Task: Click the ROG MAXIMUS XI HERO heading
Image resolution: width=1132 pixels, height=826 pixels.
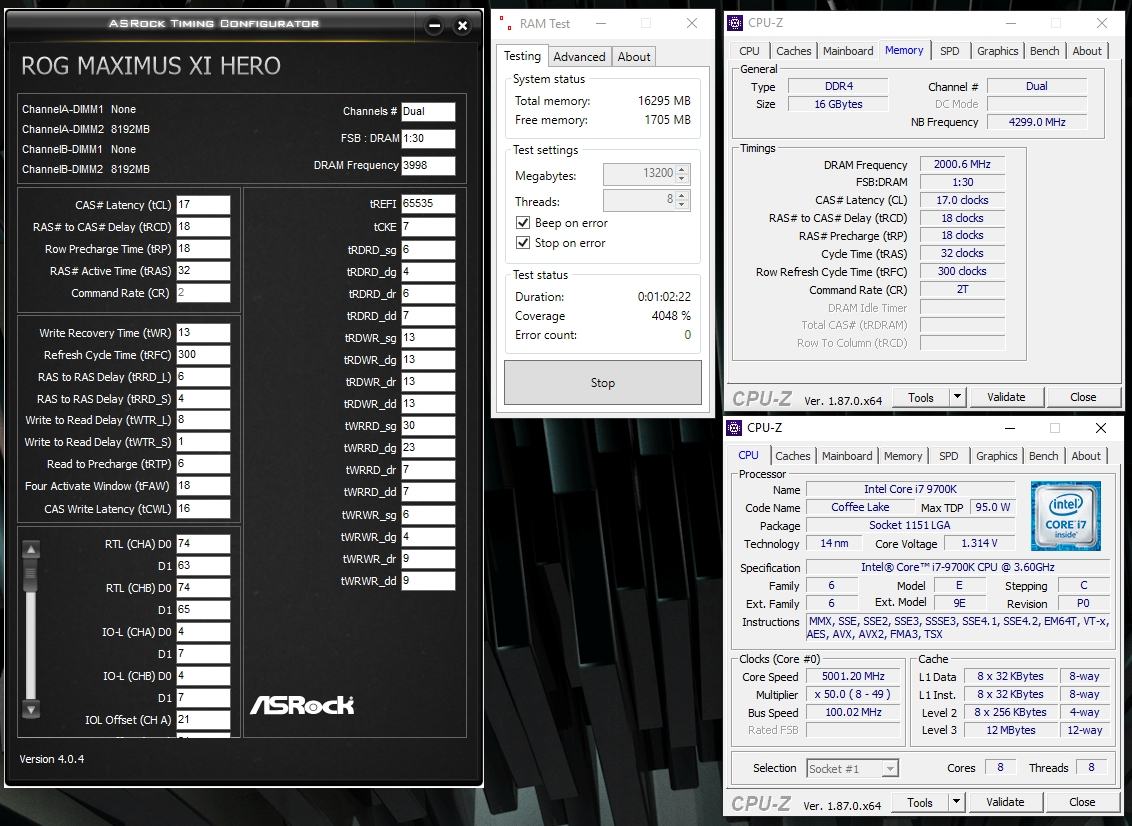Action: coord(151,66)
